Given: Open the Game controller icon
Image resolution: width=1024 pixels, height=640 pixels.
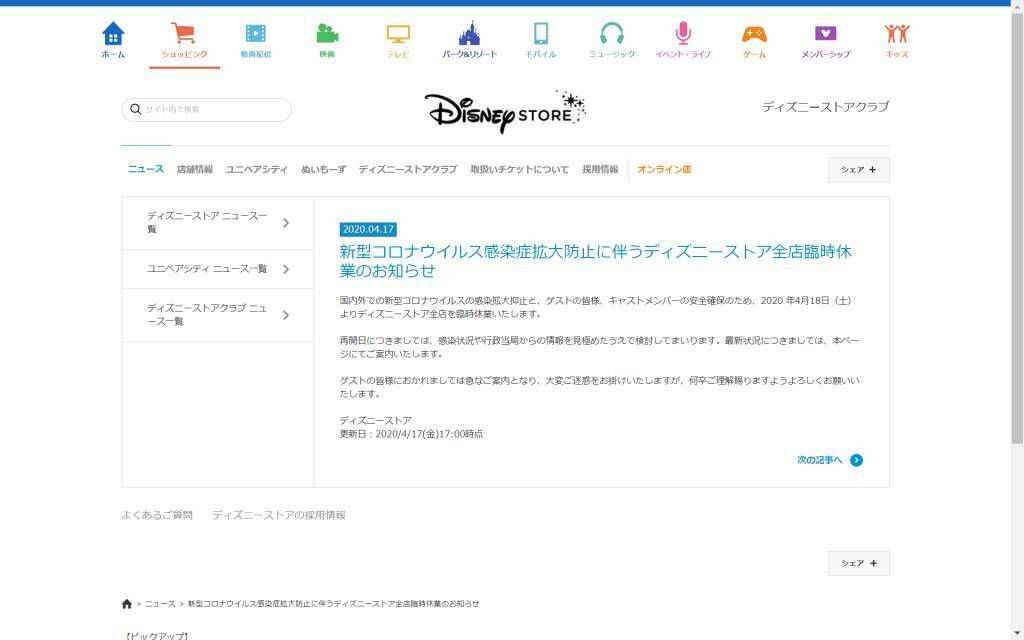Looking at the screenshot, I should click(x=754, y=35).
